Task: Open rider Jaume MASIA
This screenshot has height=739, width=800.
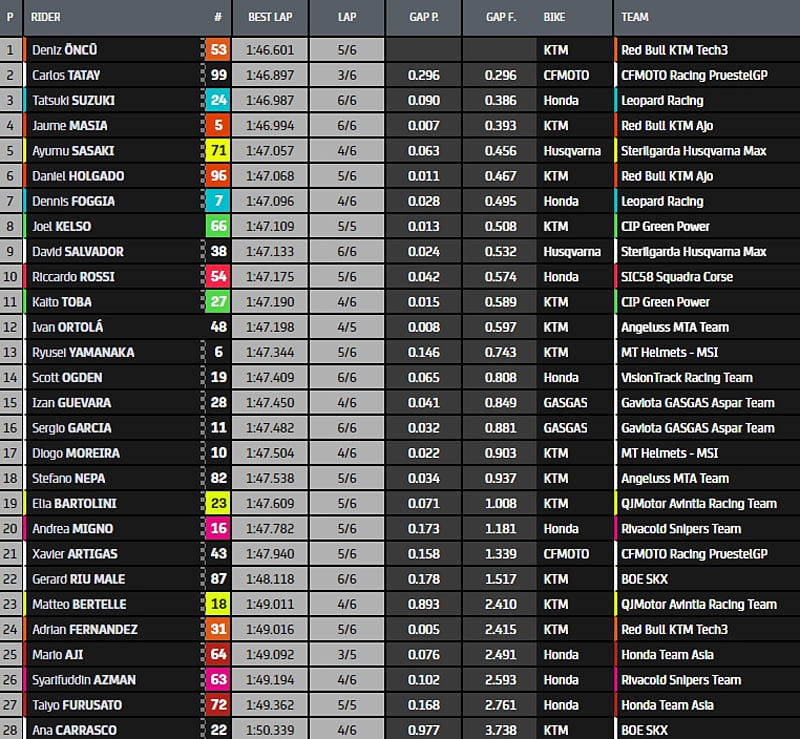Action: pyautogui.click(x=69, y=125)
